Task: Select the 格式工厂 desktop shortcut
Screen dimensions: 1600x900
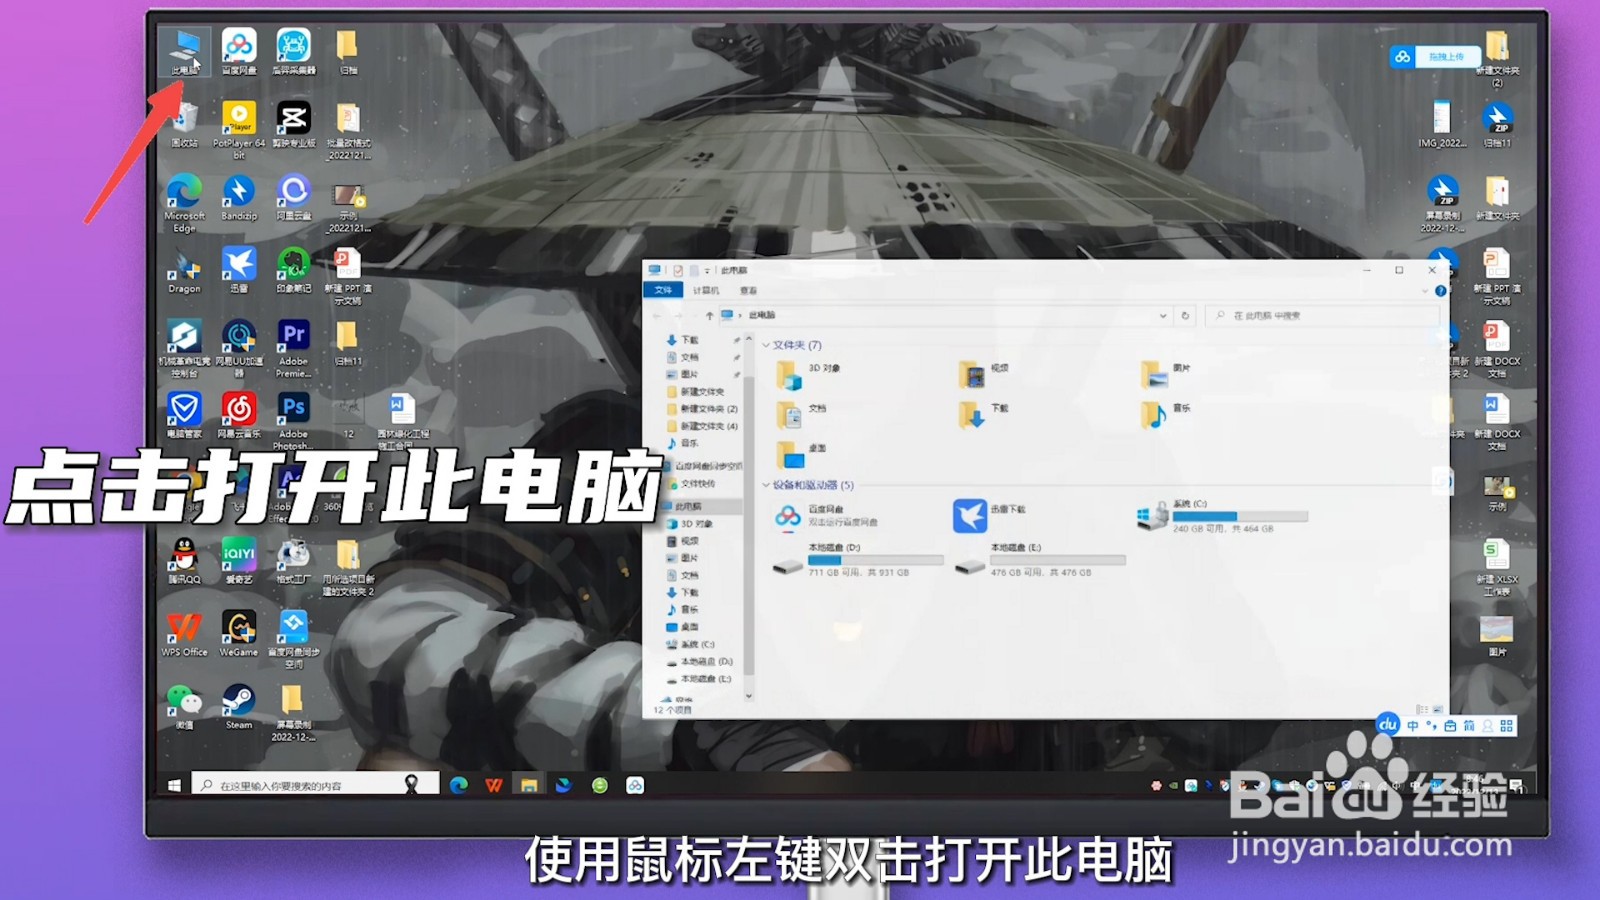Action: [293, 561]
